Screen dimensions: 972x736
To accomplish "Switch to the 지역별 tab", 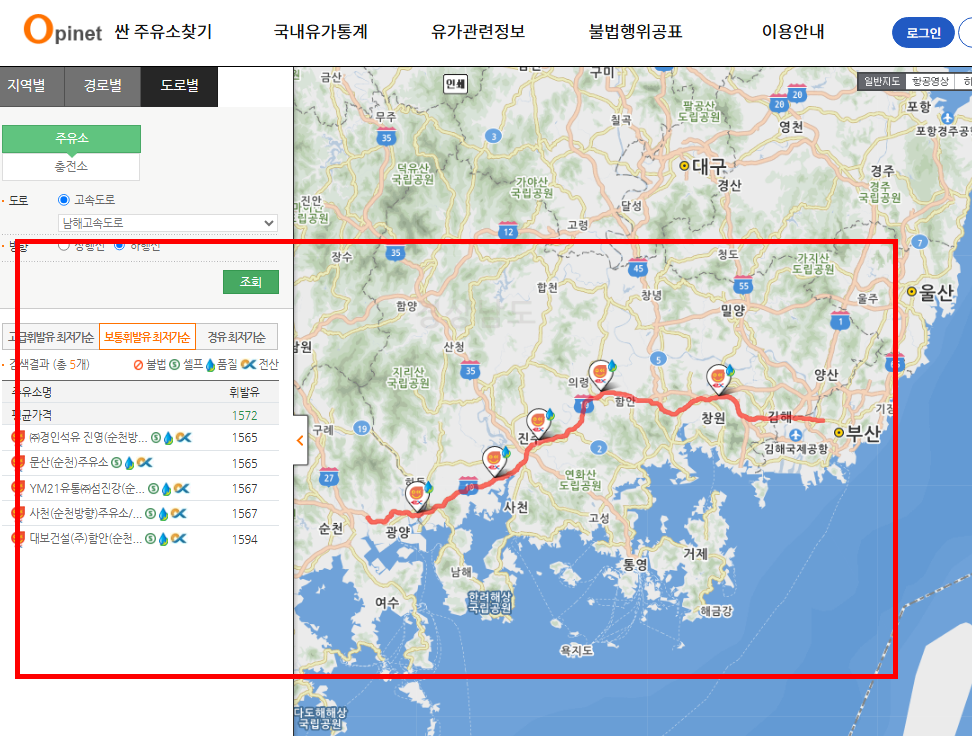I will point(30,87).
